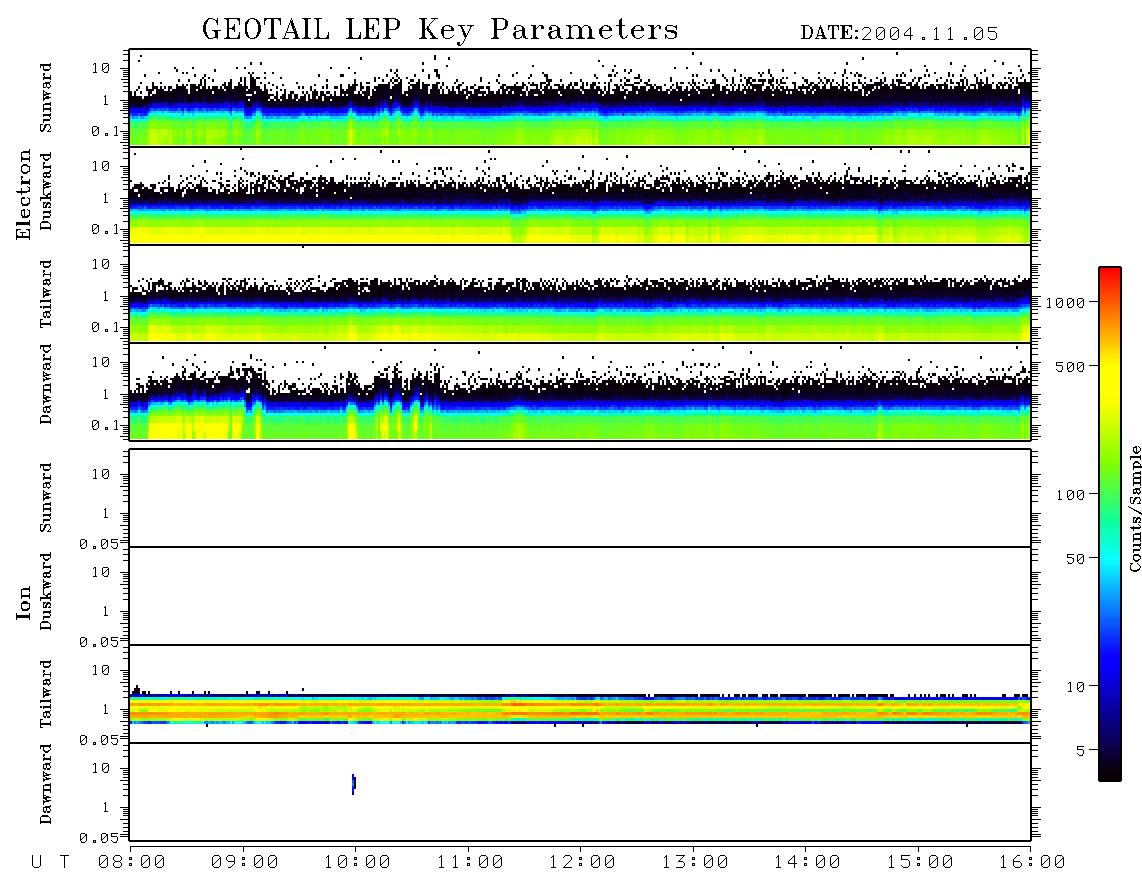Screen dimensions: 1142x880
Task: Click the "100" colorbar tick label
Action: tap(1070, 495)
